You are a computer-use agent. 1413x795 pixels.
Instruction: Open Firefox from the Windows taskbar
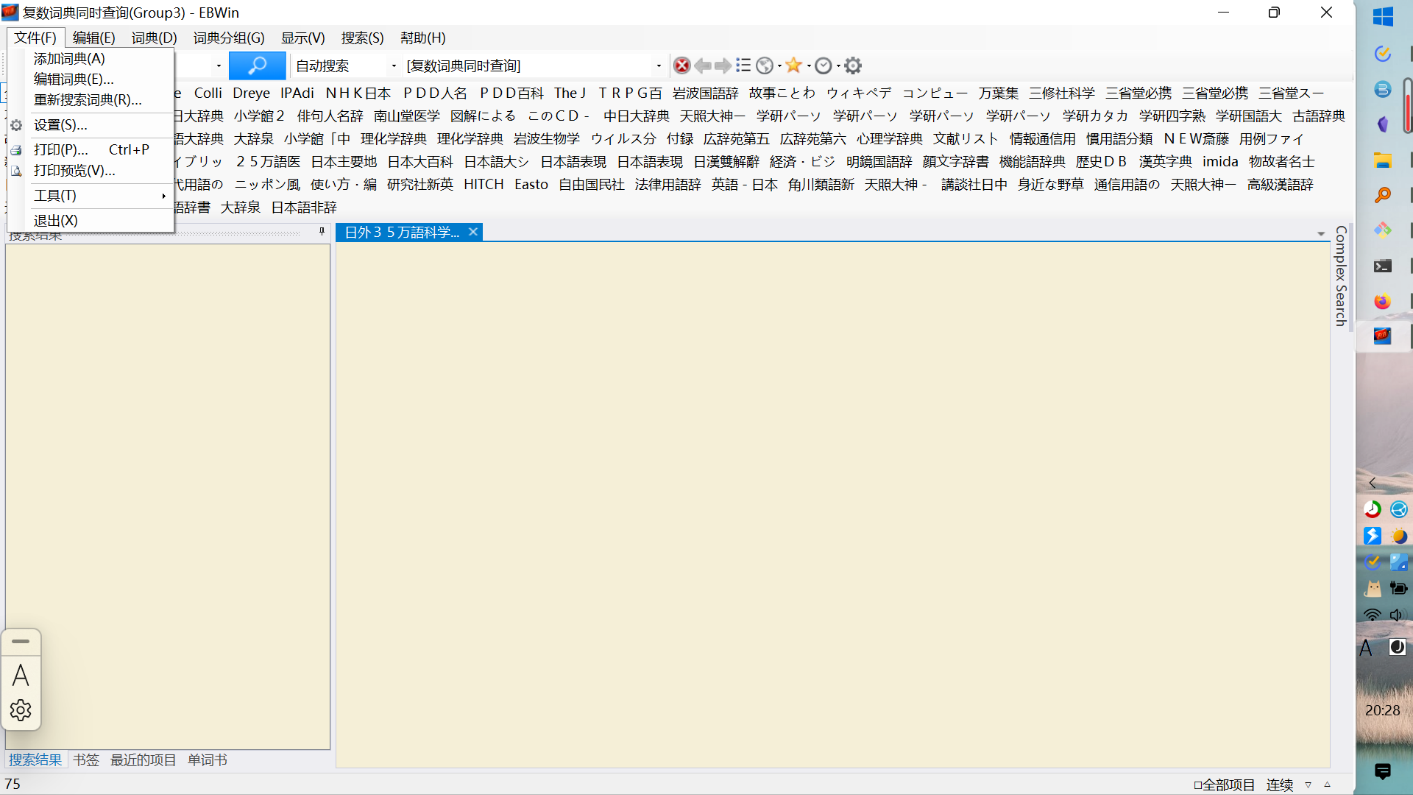tap(1383, 301)
